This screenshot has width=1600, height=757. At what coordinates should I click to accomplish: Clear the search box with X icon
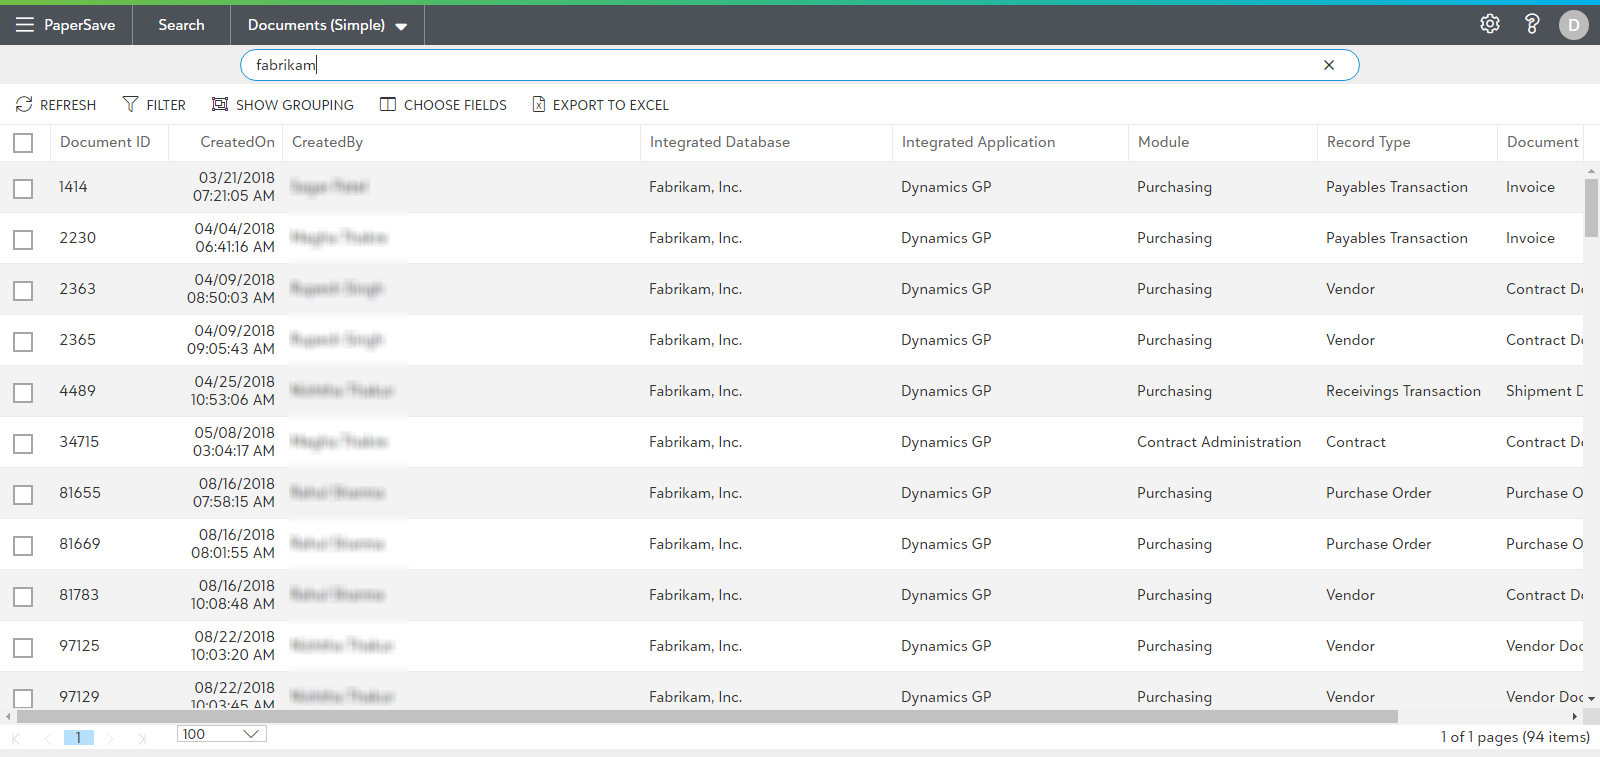coord(1328,65)
